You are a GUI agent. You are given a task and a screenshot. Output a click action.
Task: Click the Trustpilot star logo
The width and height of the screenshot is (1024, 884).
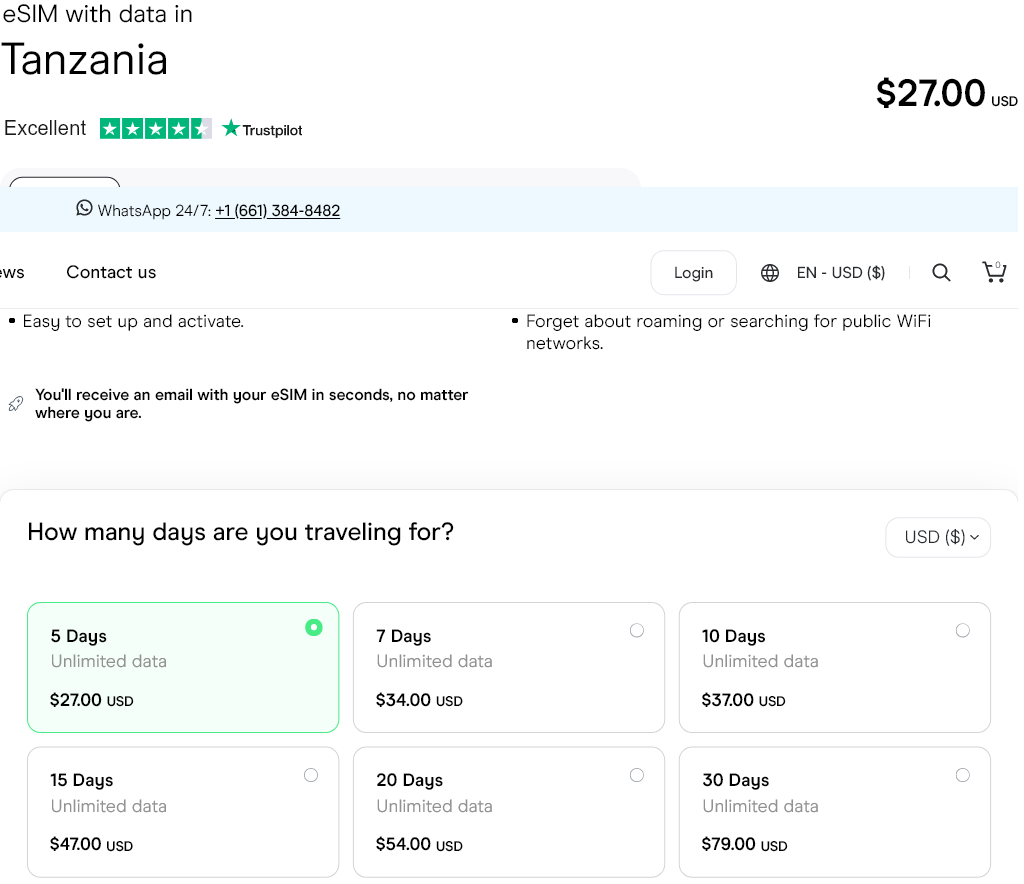point(232,128)
